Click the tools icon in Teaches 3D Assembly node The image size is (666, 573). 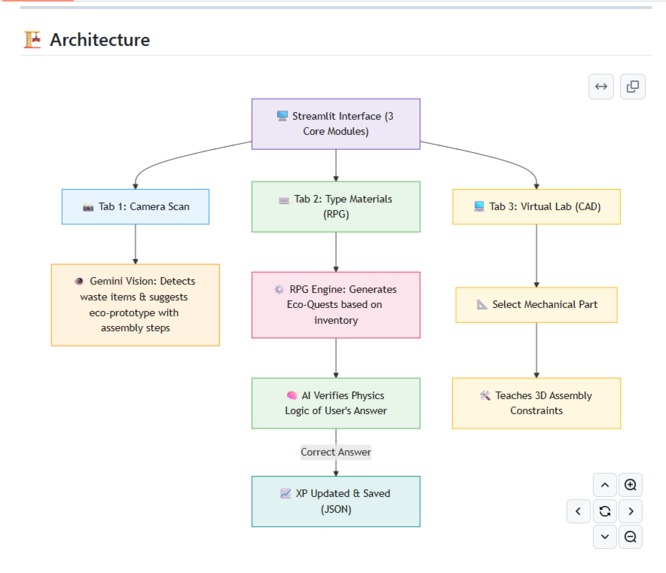(485, 395)
